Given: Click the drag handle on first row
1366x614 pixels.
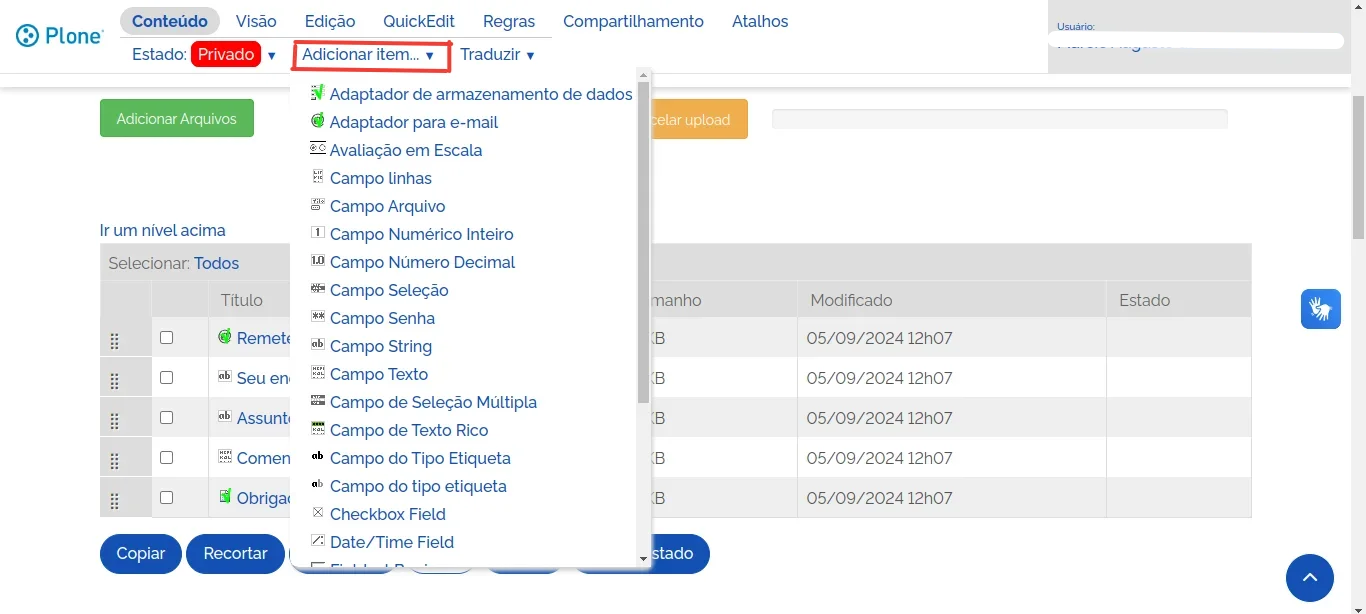Looking at the screenshot, I should coord(114,341).
